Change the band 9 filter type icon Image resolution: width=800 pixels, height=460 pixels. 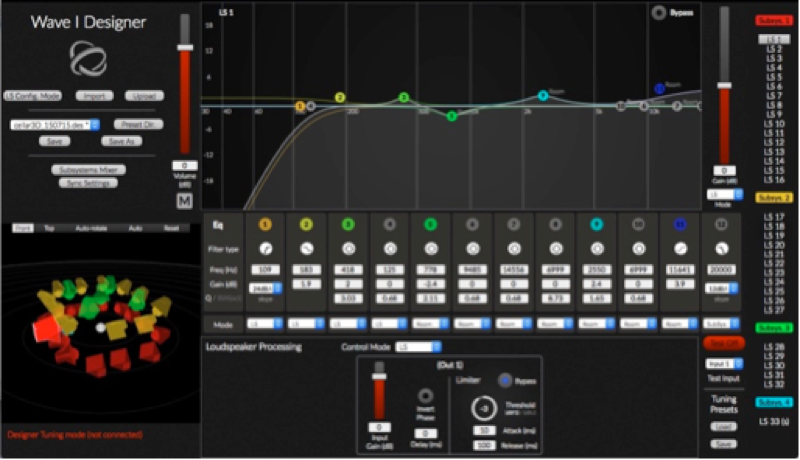(596, 249)
